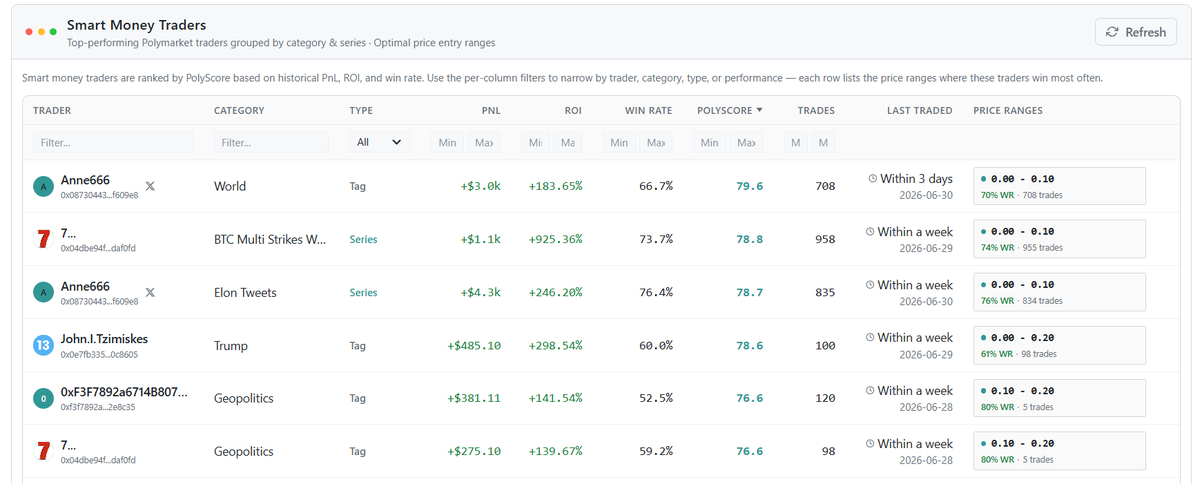
Task: Click the 0.00 - 0.20 price range box
Action: (x=1059, y=345)
